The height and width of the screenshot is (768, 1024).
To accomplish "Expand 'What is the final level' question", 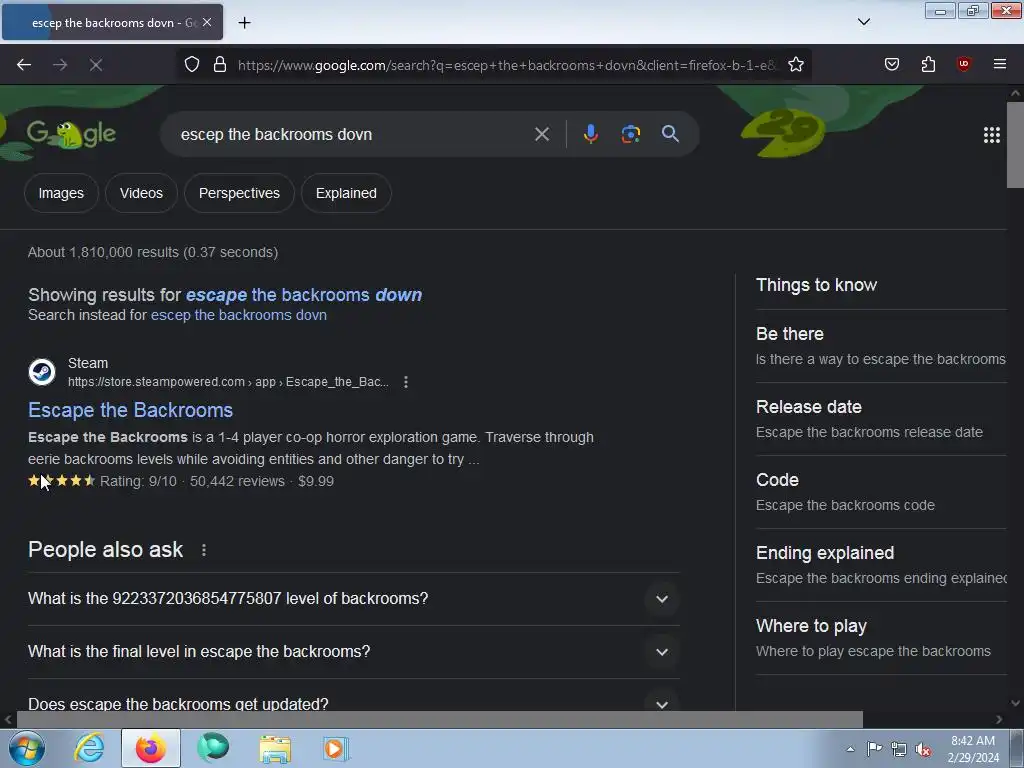I will 353,652.
